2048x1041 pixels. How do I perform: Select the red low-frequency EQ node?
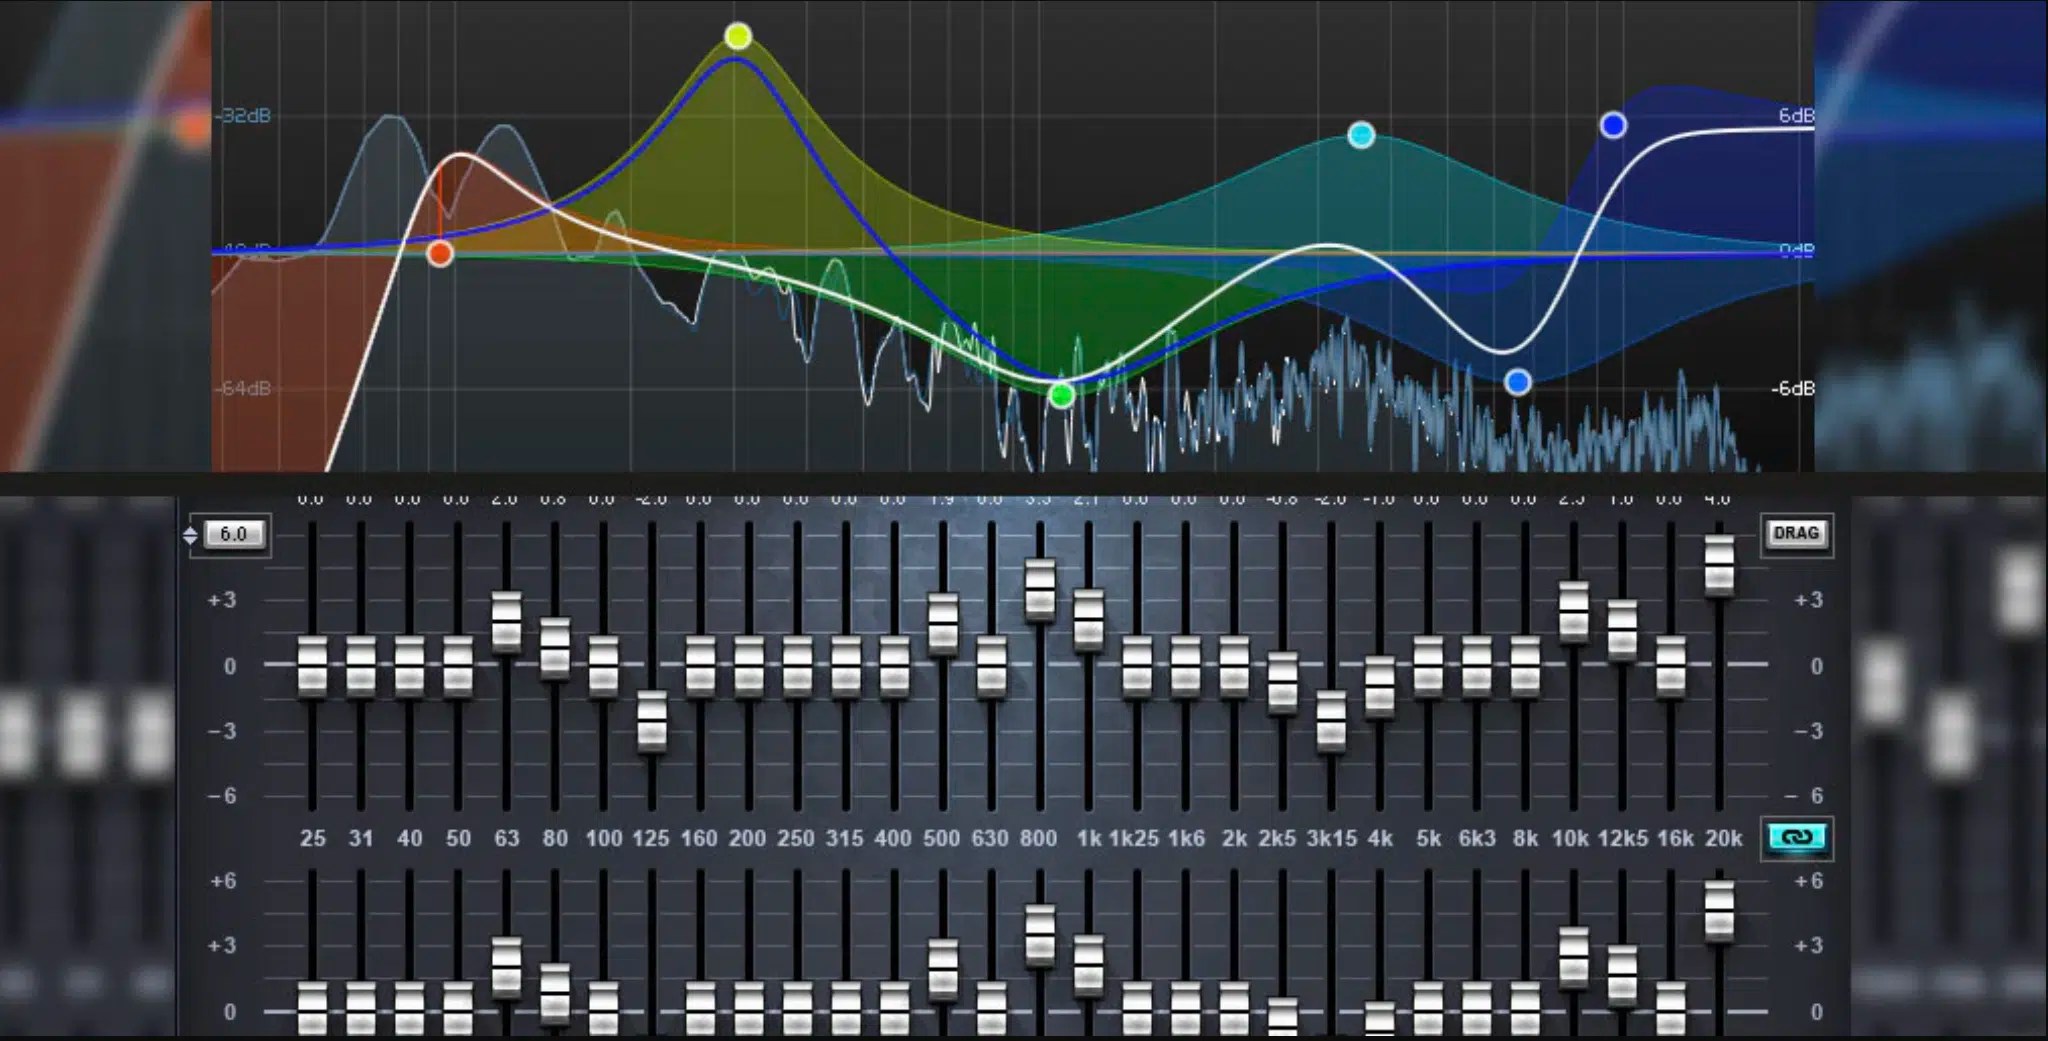[438, 254]
